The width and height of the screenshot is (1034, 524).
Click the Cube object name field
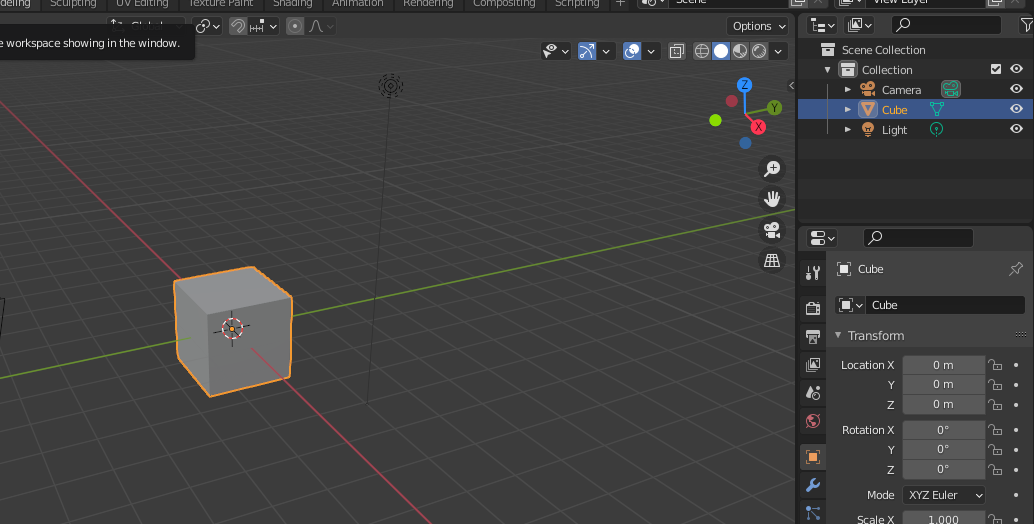[945, 305]
